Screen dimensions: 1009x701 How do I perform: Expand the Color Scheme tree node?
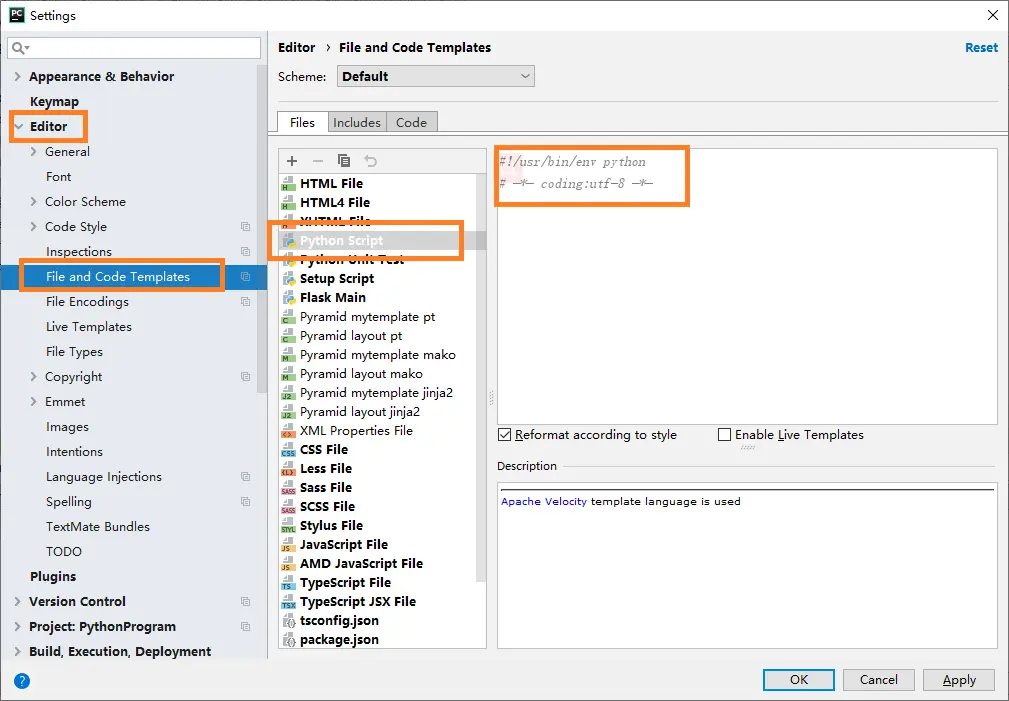pos(33,201)
